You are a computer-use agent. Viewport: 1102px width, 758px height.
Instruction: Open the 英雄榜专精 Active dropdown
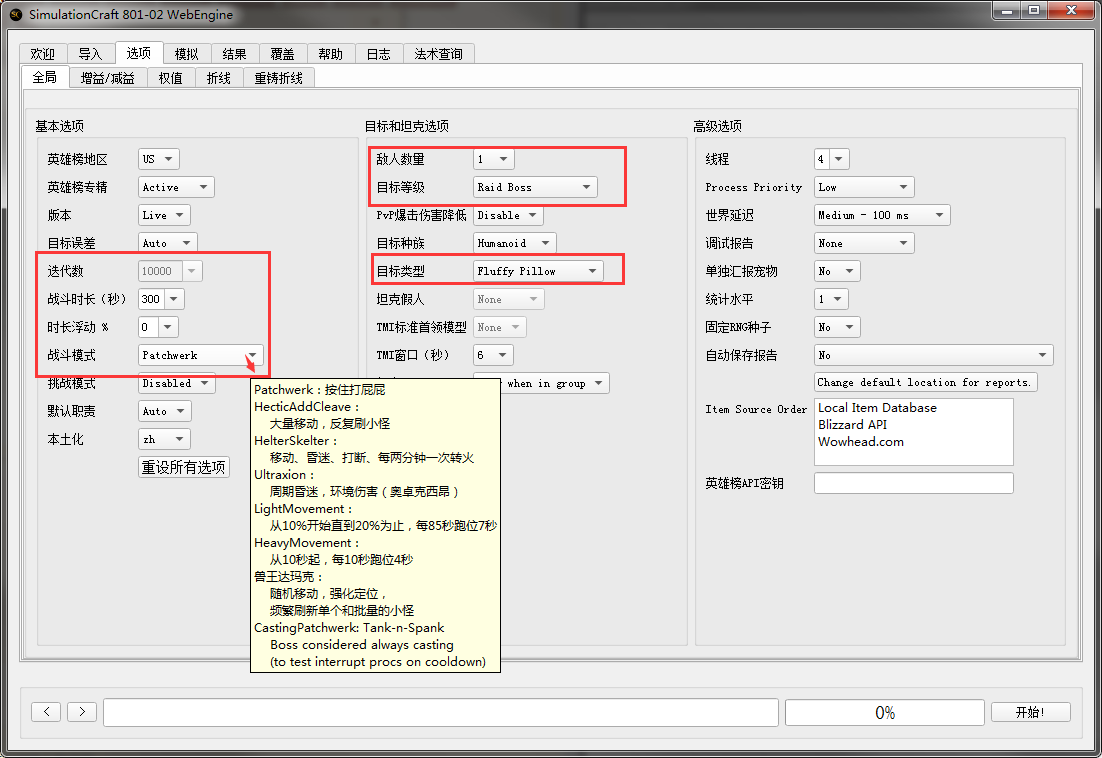[x=176, y=187]
